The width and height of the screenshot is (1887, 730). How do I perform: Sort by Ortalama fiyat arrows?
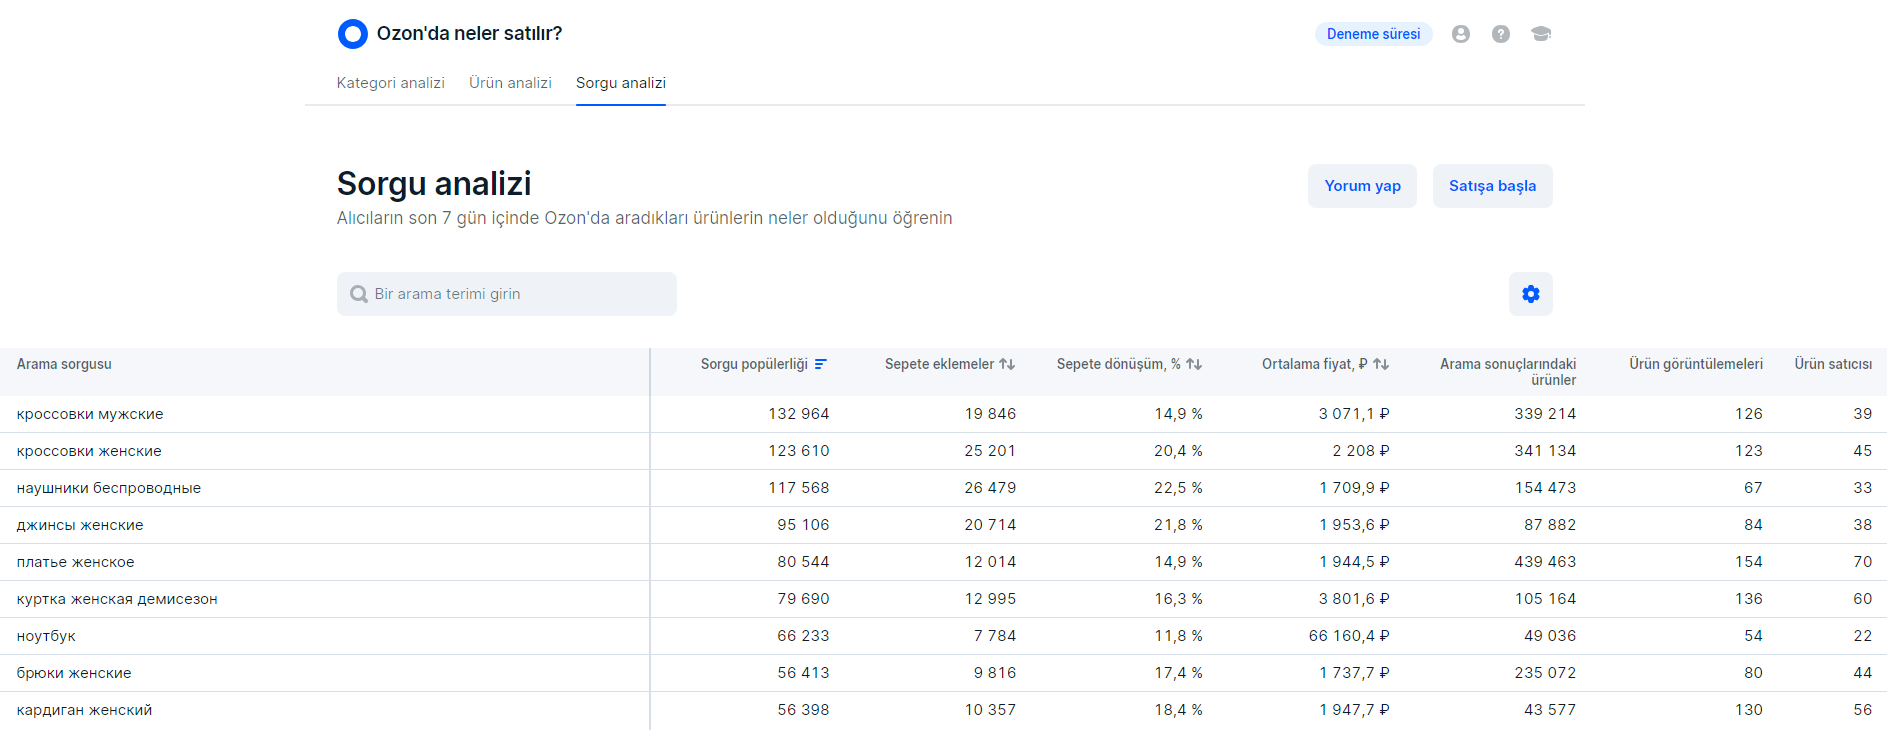click(1381, 365)
